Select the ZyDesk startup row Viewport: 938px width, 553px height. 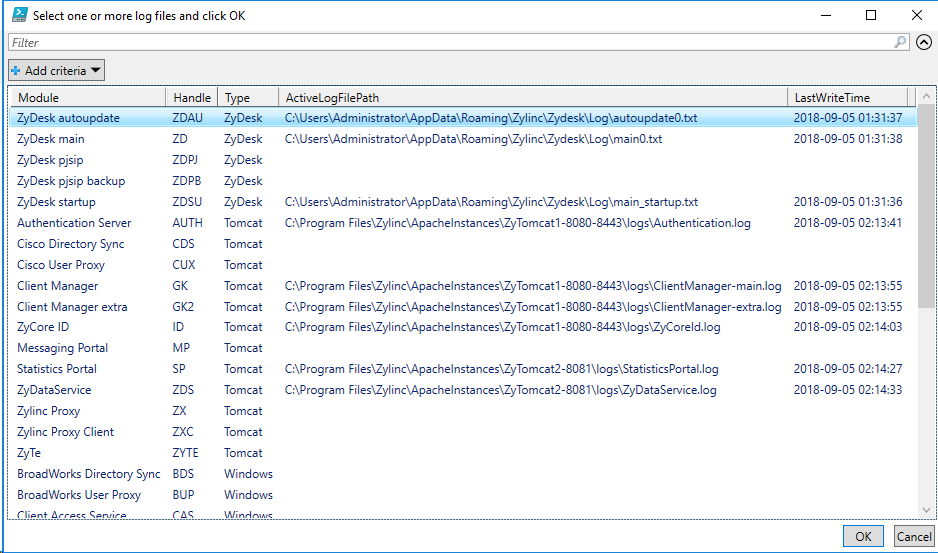tap(463, 202)
